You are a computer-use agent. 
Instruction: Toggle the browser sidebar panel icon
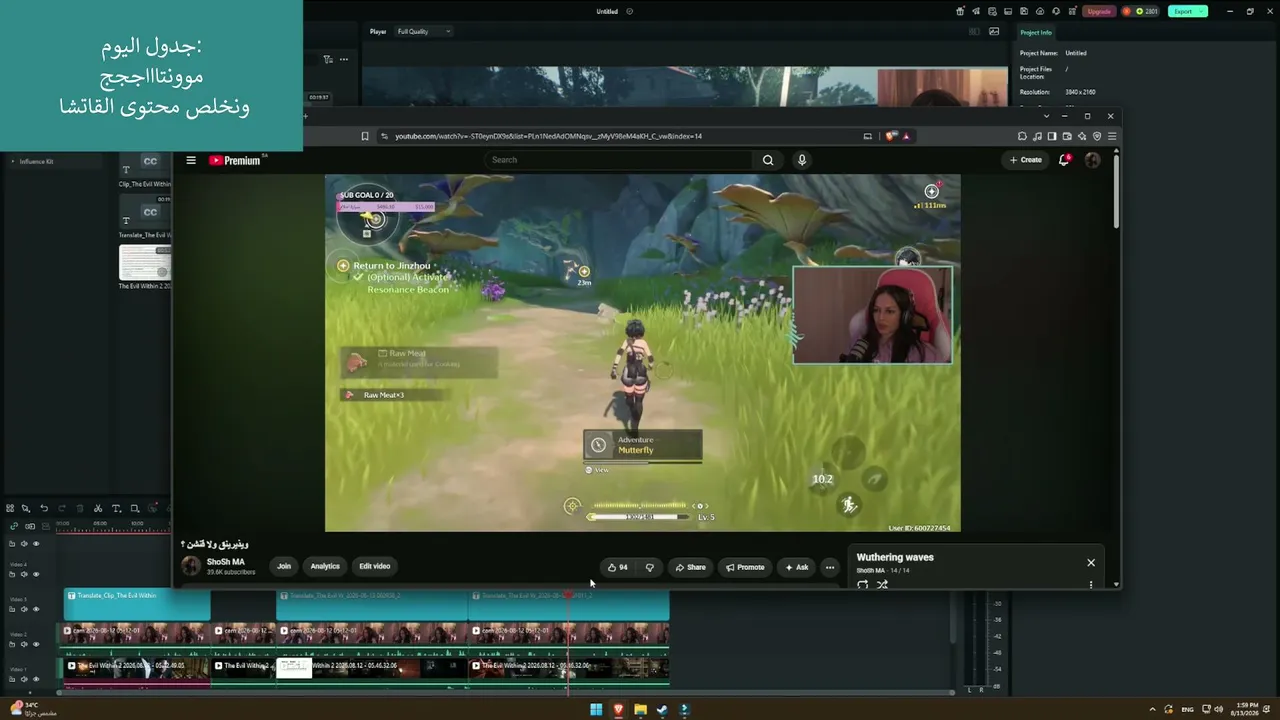tap(1052, 136)
